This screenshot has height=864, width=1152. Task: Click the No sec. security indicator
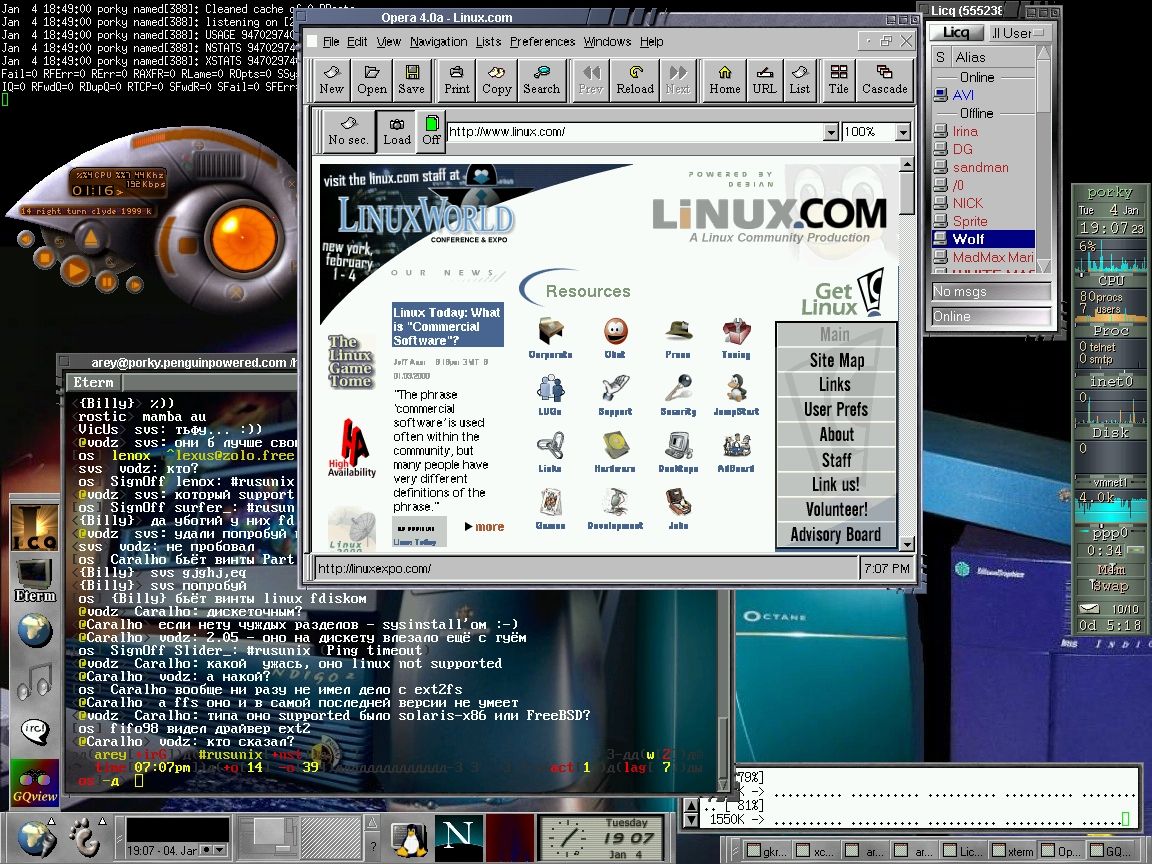tap(348, 132)
